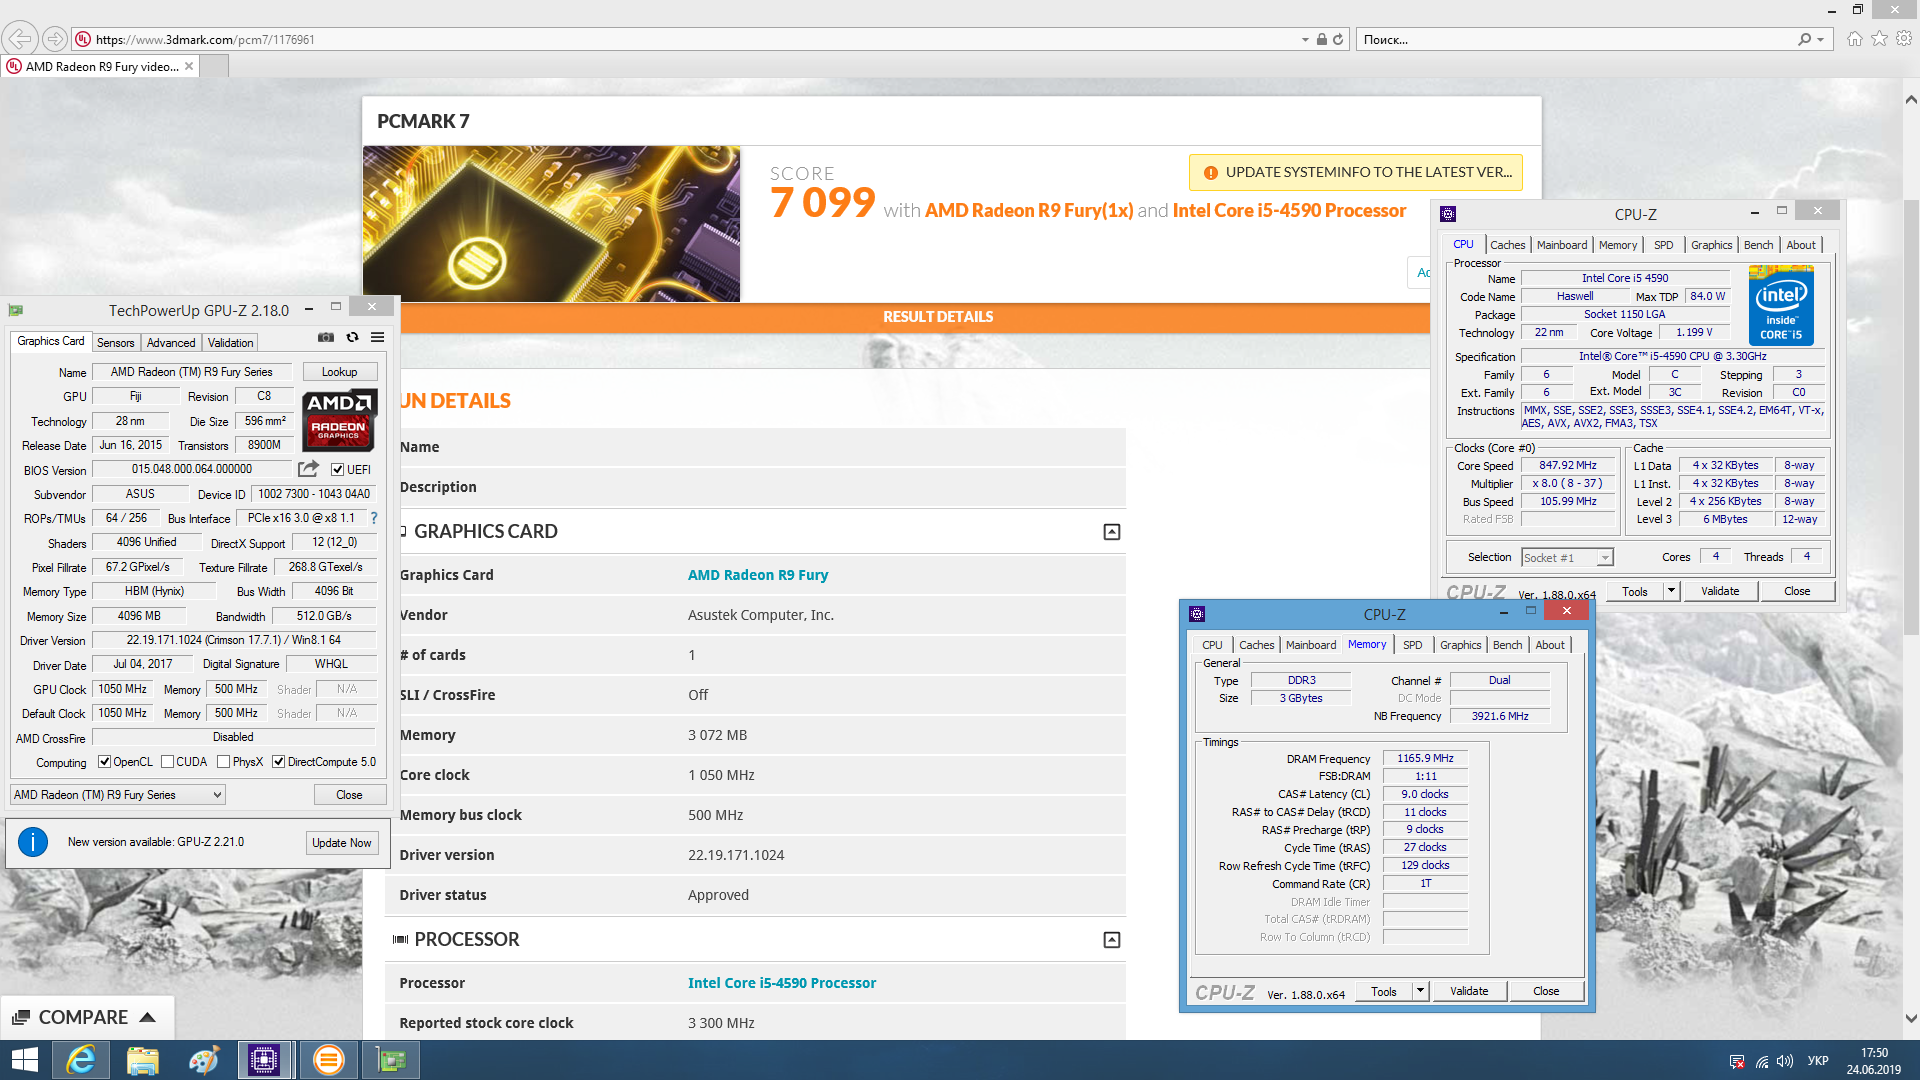
Task: Toggle the DirectCompute 5.0 checkbox
Action: point(278,762)
